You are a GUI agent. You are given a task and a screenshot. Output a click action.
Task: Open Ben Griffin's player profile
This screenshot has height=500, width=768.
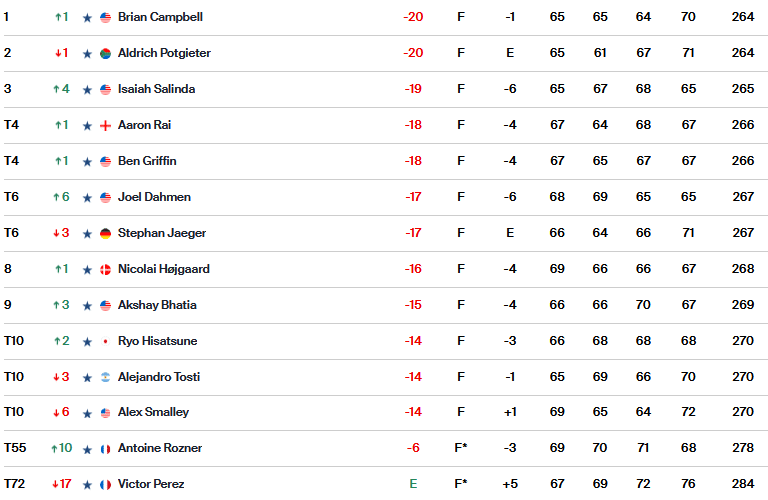coord(147,161)
